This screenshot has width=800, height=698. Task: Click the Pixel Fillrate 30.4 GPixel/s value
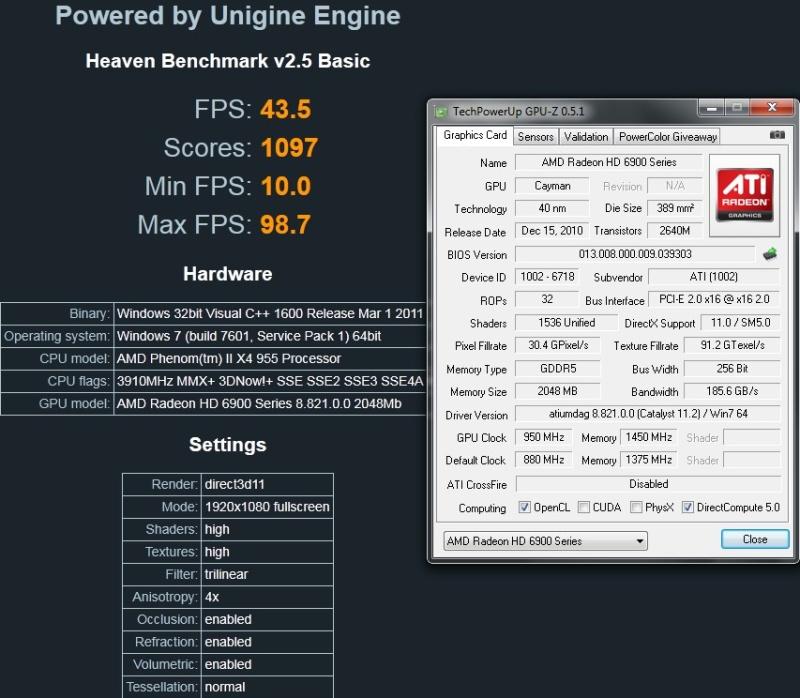click(x=558, y=345)
